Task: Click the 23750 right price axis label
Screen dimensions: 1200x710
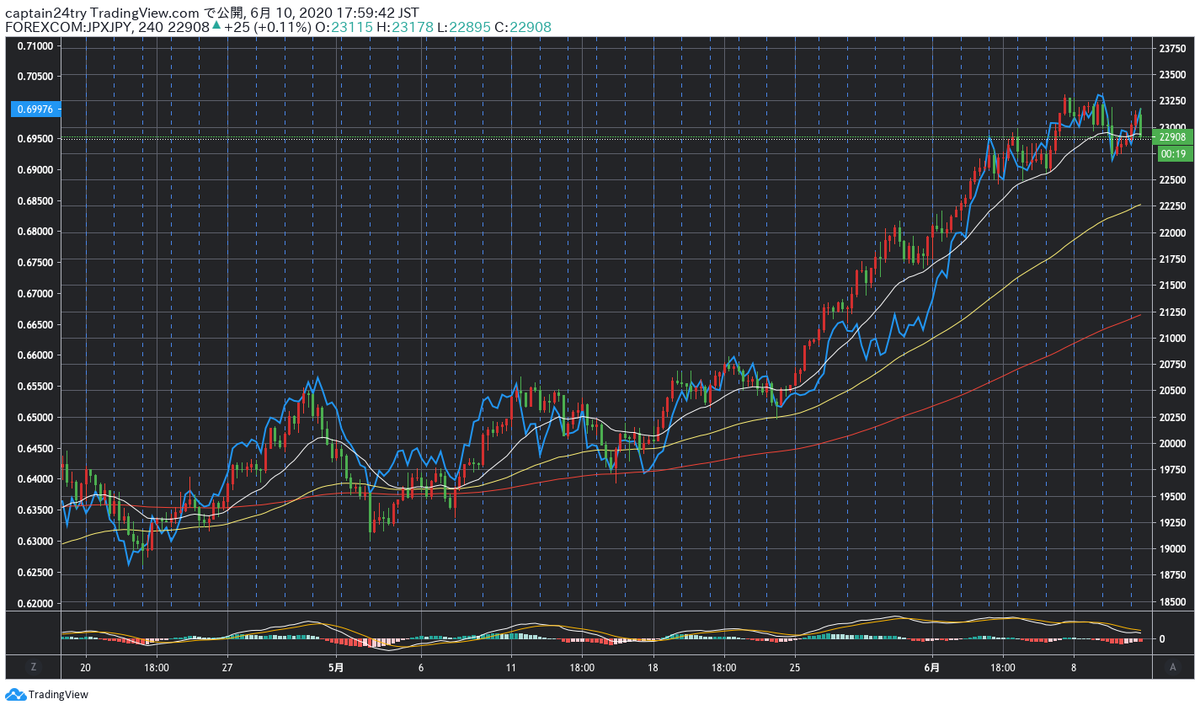Action: (x=1173, y=48)
